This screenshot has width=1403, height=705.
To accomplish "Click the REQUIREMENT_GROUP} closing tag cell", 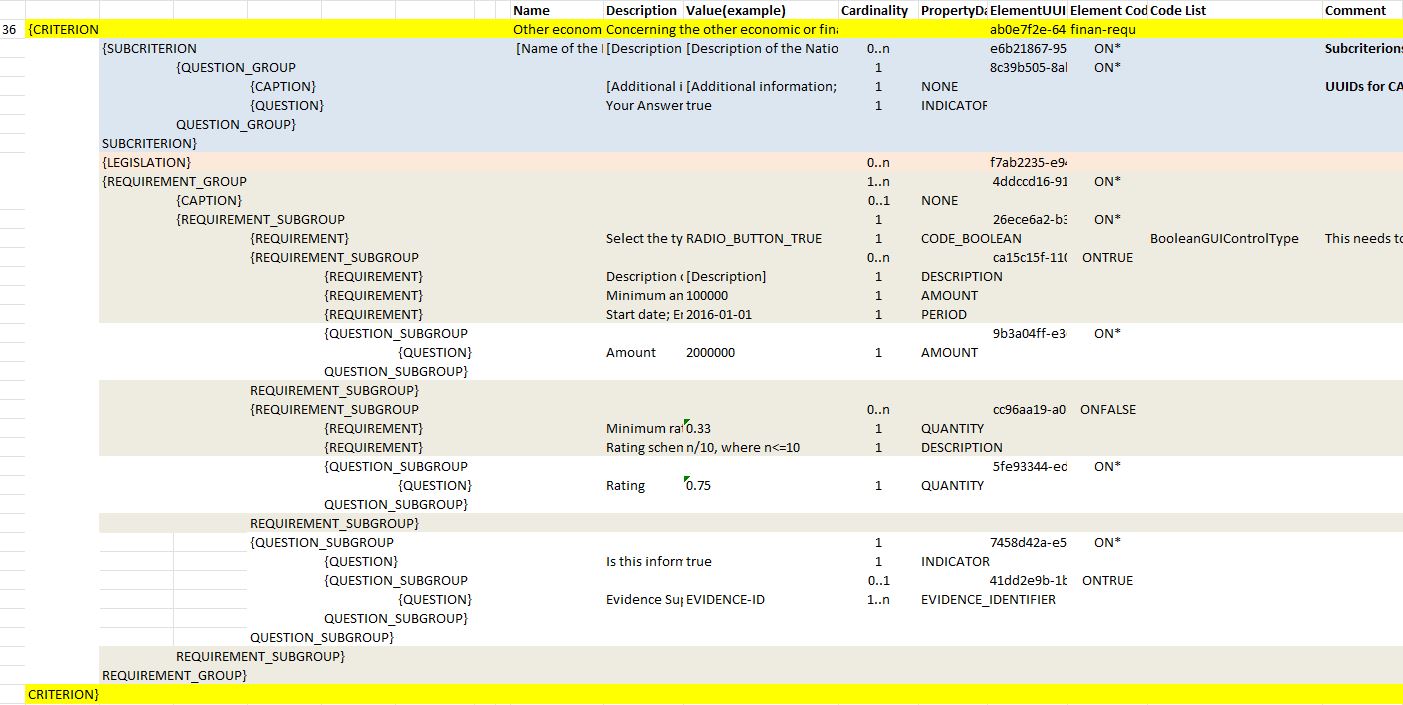I will click(174, 676).
